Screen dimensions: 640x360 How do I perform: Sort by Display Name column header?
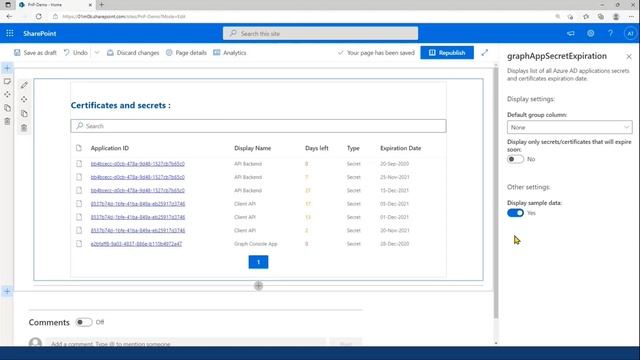252,148
